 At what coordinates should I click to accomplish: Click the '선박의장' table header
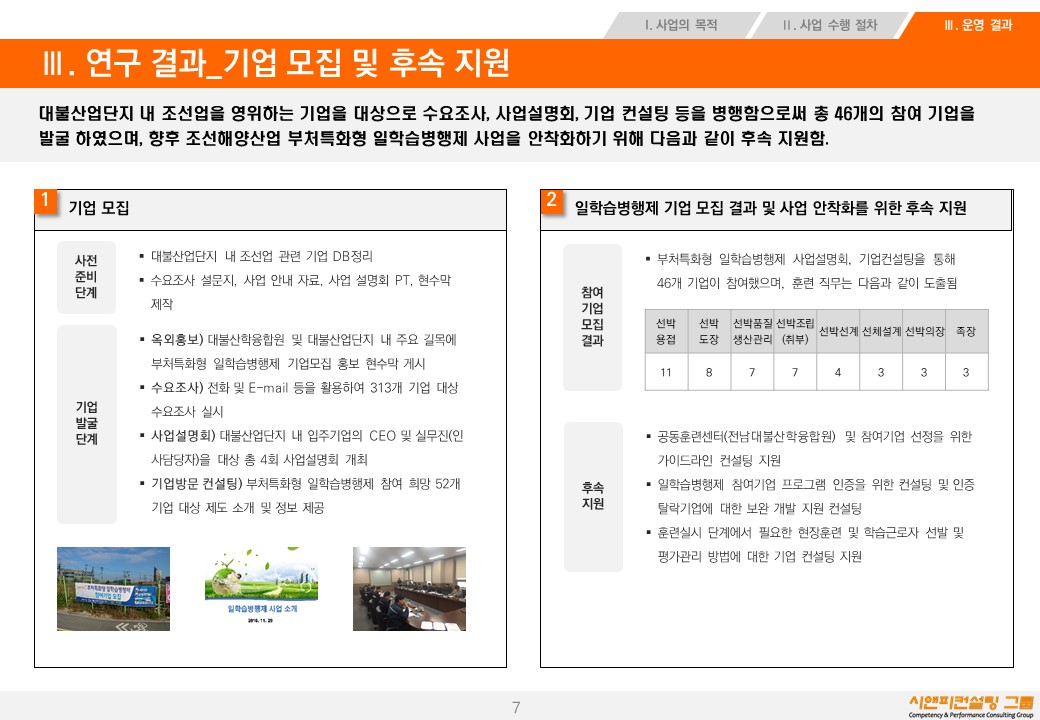pyautogui.click(x=924, y=331)
